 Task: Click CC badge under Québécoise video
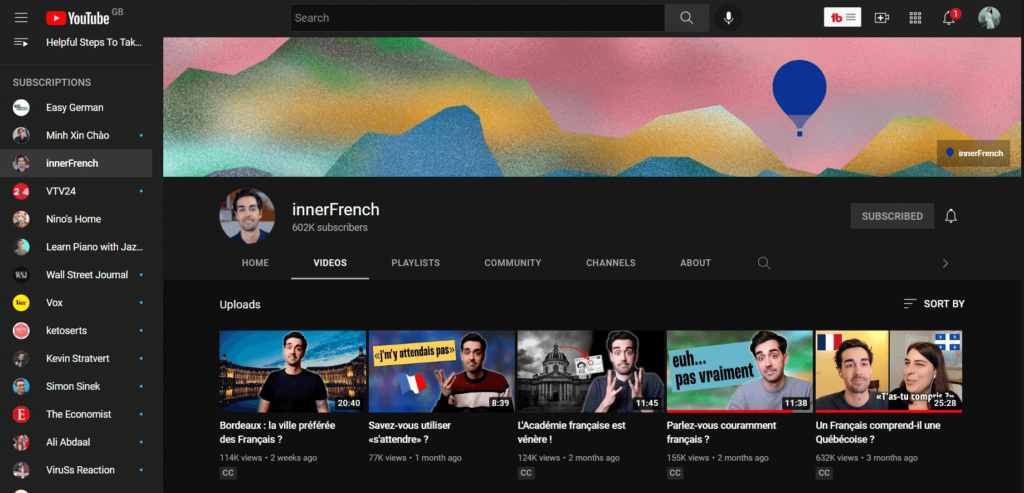824,473
